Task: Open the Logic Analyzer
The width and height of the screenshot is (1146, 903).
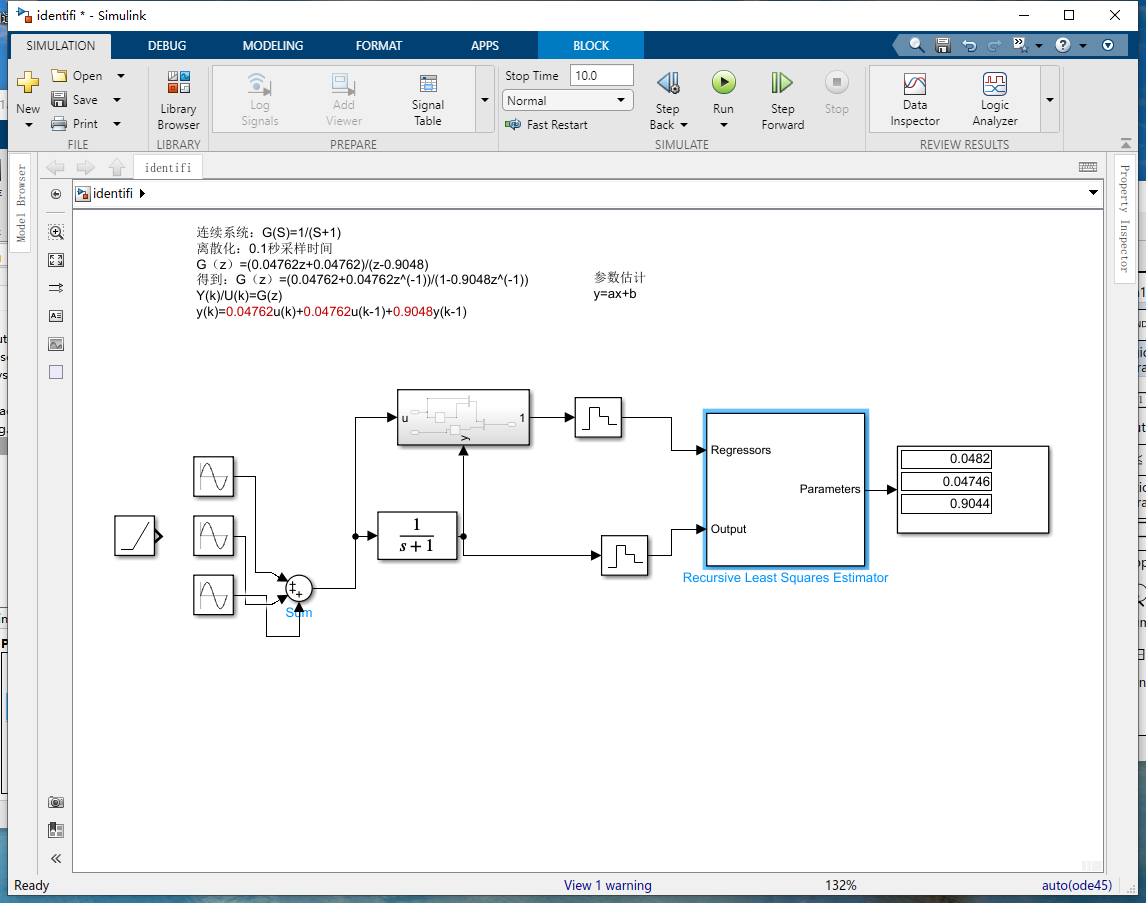Action: (995, 100)
